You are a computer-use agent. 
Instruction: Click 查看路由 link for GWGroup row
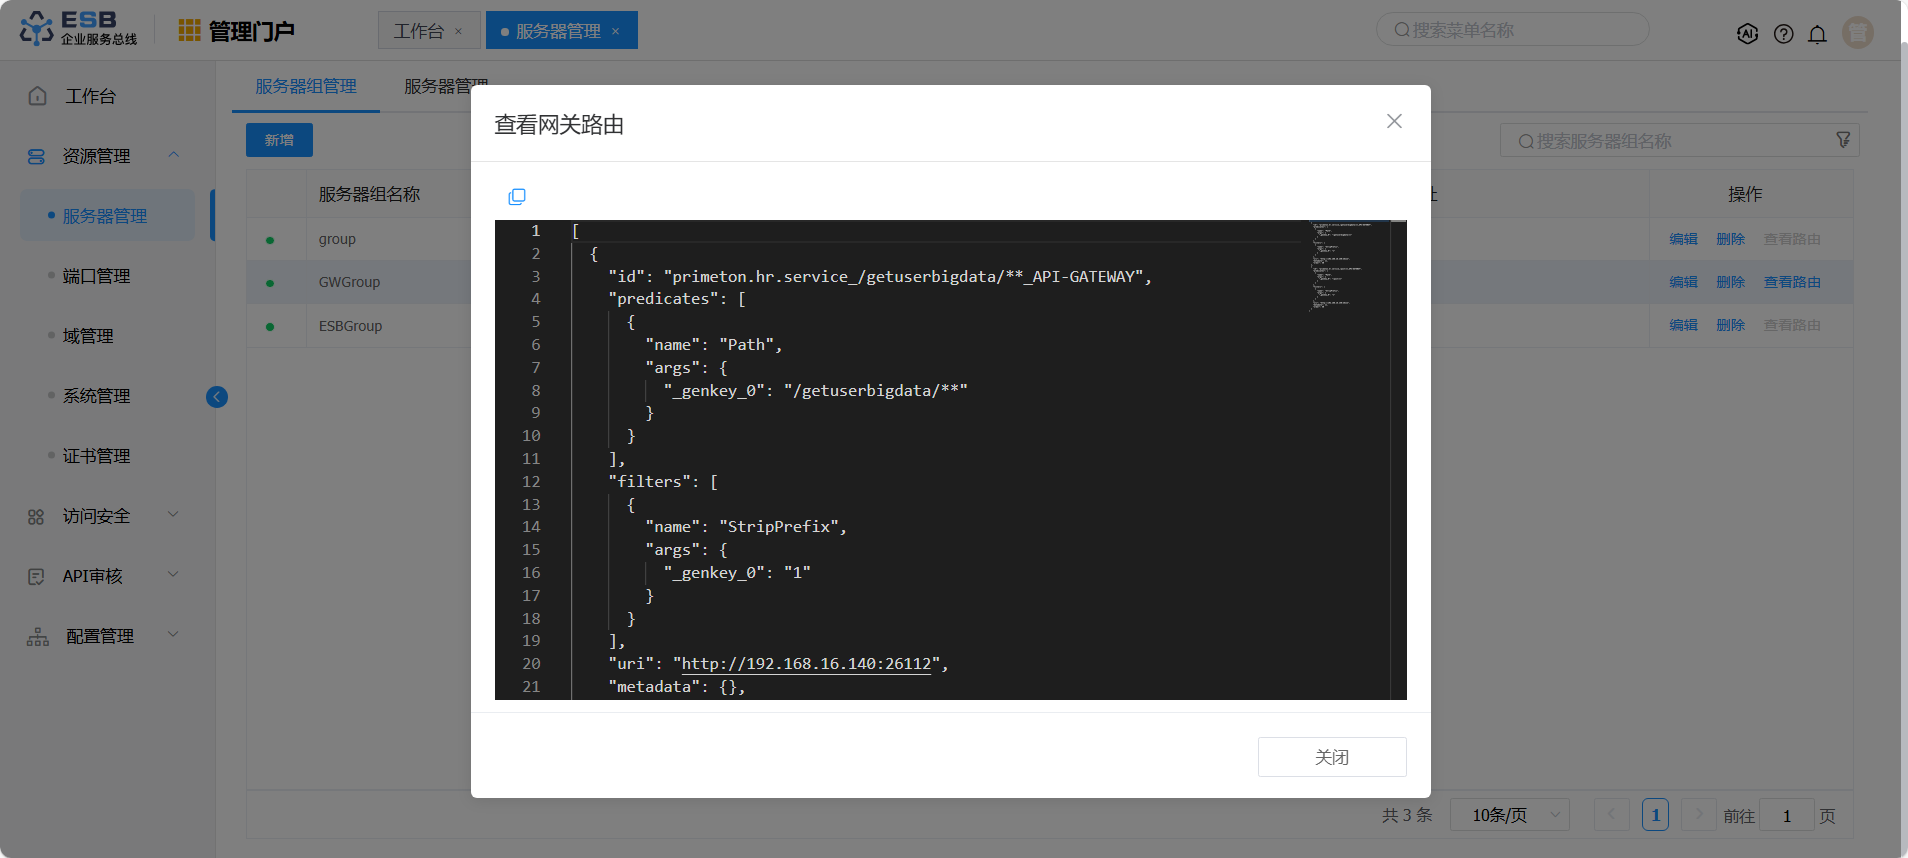tap(1791, 282)
